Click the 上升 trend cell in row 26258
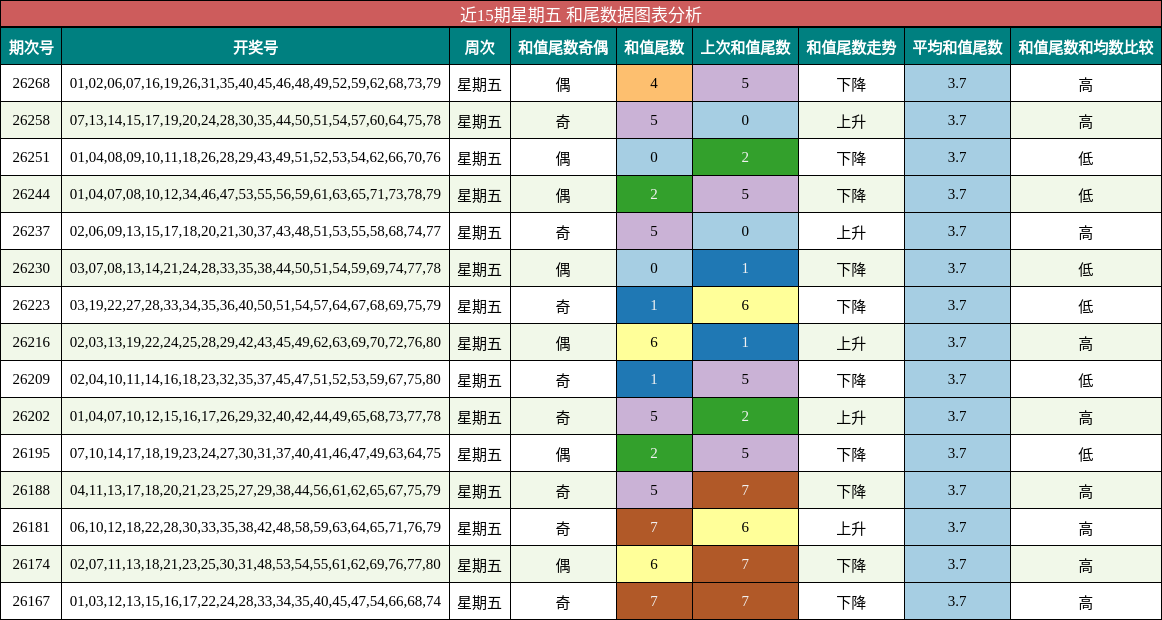The height and width of the screenshot is (620, 1162). pos(851,121)
